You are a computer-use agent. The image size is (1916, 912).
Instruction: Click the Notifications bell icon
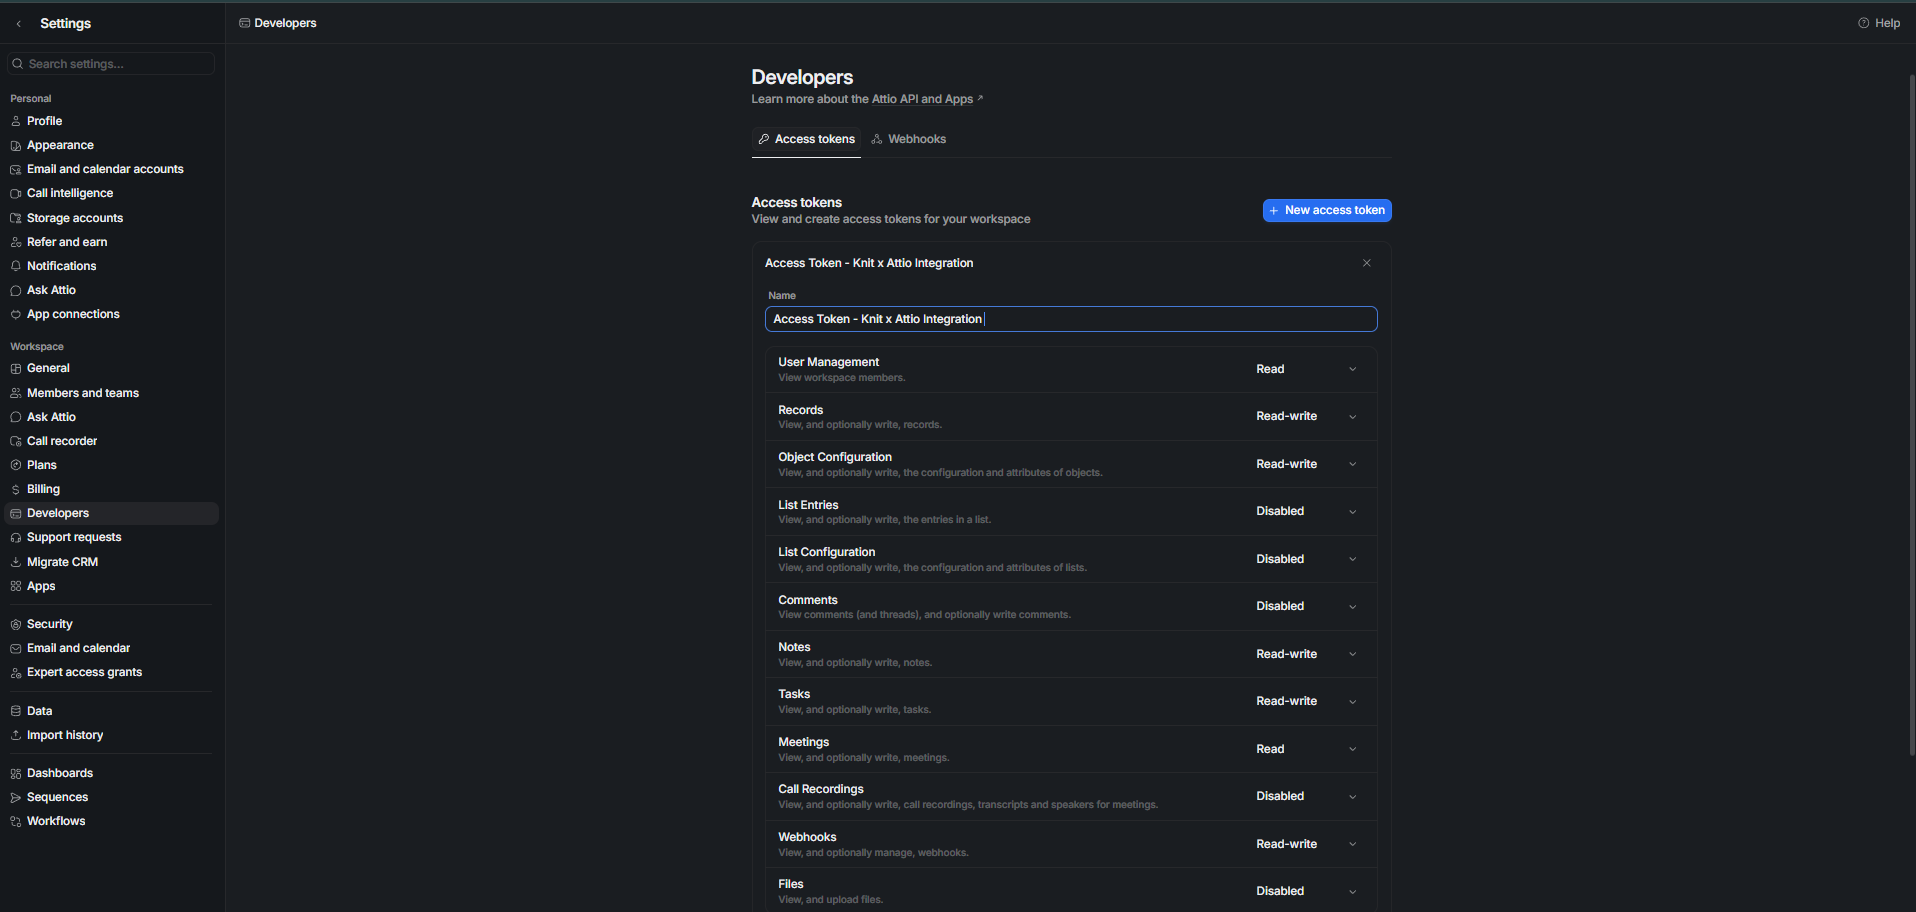coord(16,266)
